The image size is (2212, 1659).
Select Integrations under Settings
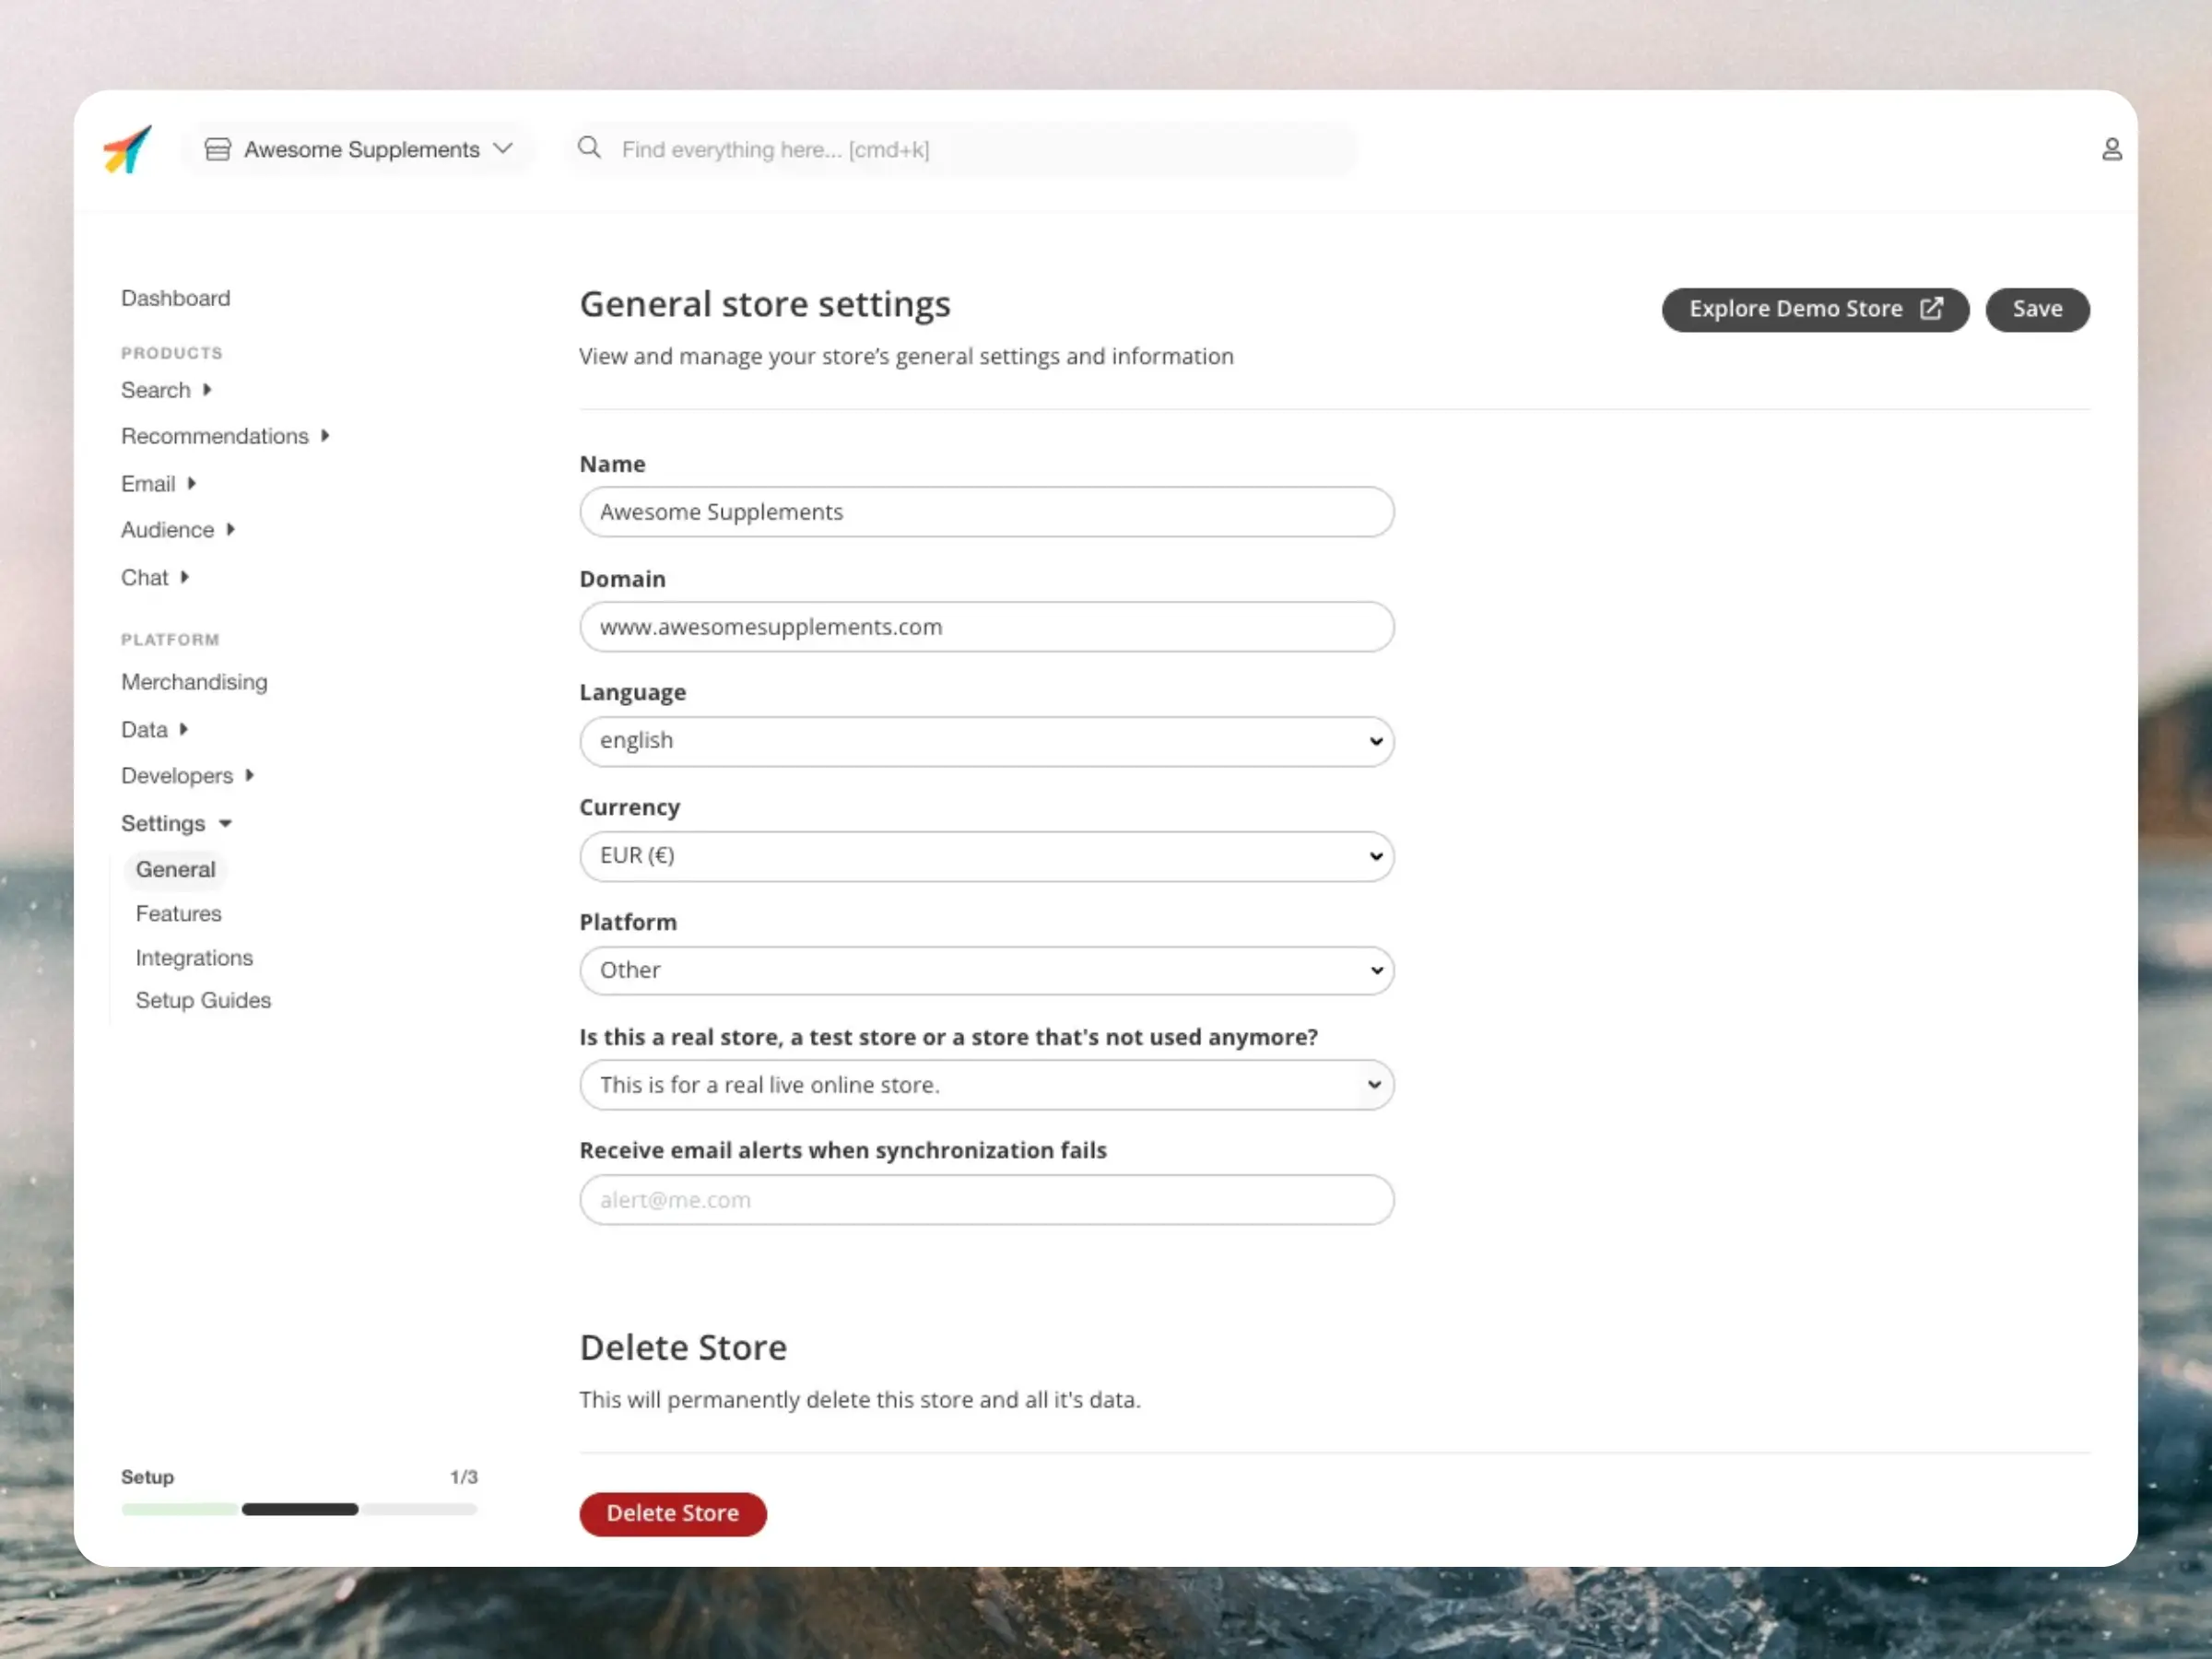tap(194, 958)
